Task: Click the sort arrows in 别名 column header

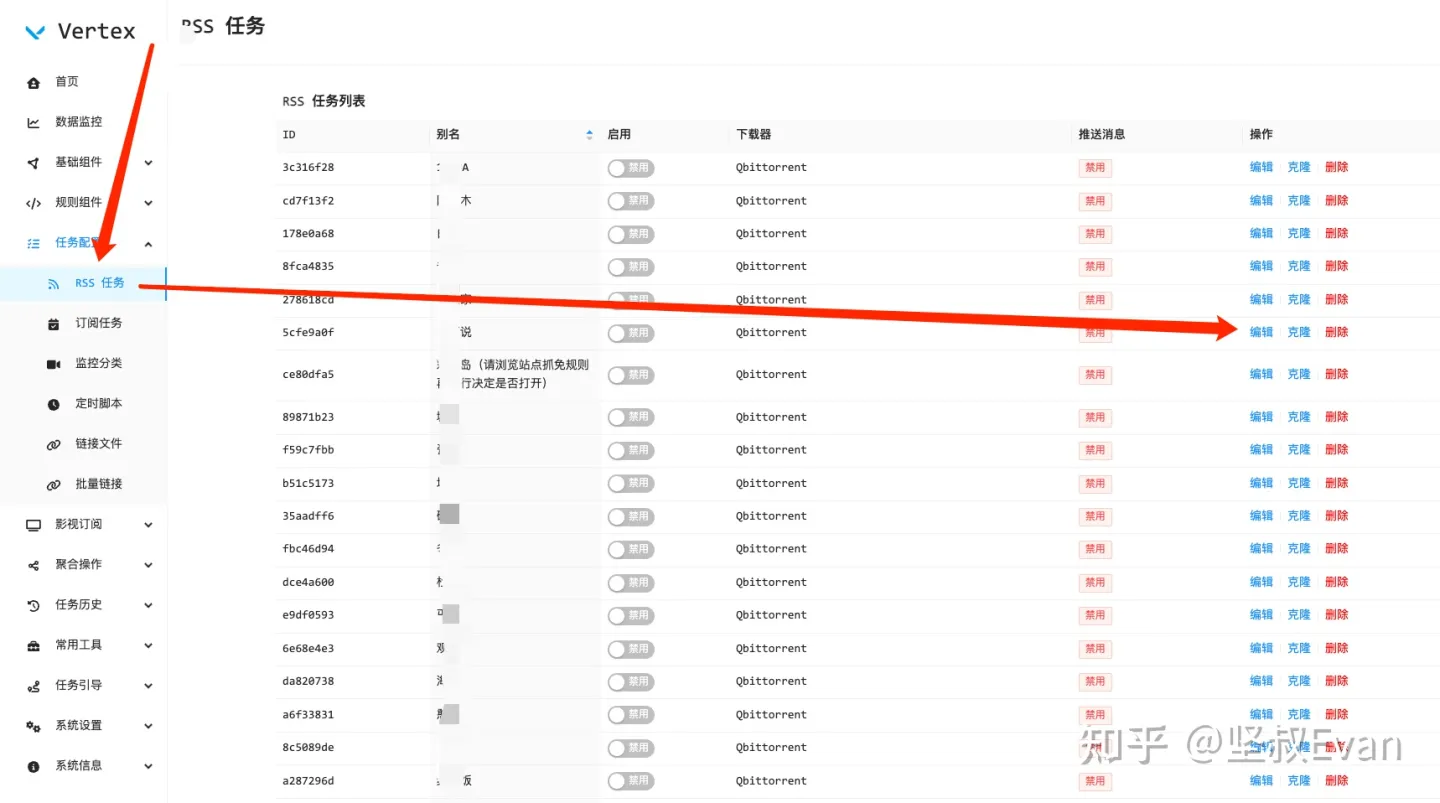Action: click(589, 135)
